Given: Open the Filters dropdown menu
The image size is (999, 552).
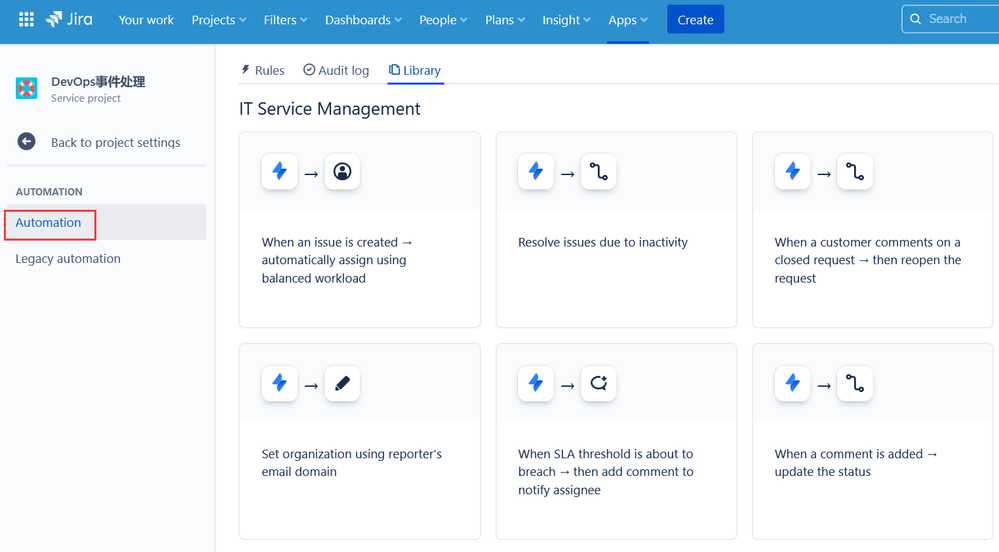Looking at the screenshot, I should (285, 20).
